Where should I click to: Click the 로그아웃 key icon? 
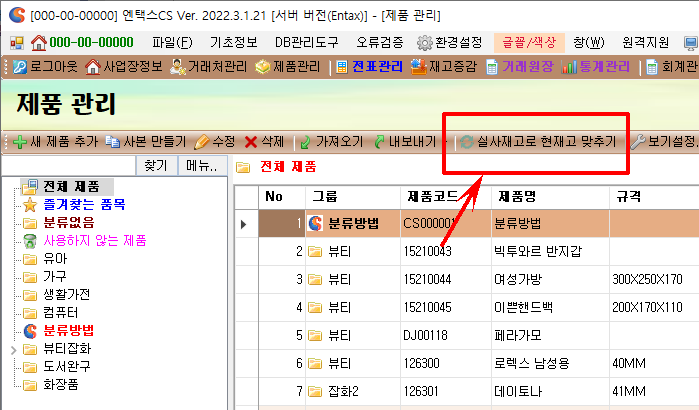pos(20,67)
